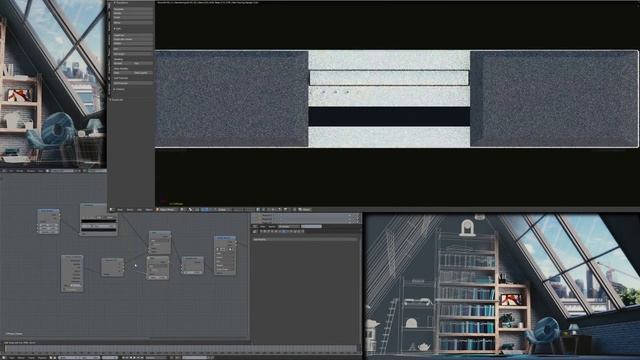The image size is (640, 360).
Task: Click the lower black bar in ramp node
Action: coord(99,230)
